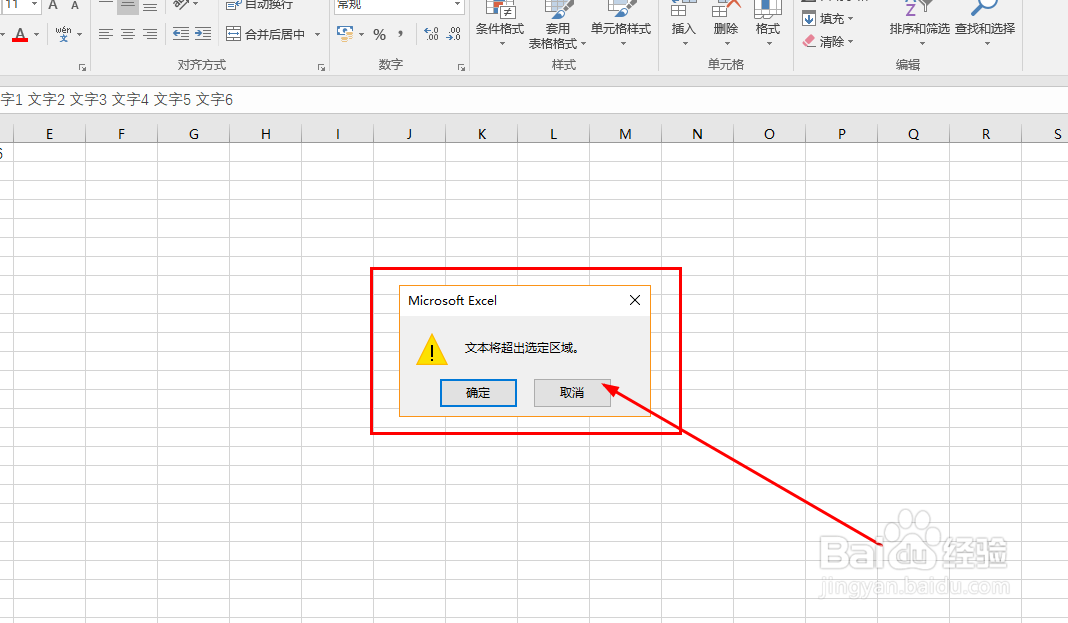Click the 删除 delete cells button

(726, 25)
